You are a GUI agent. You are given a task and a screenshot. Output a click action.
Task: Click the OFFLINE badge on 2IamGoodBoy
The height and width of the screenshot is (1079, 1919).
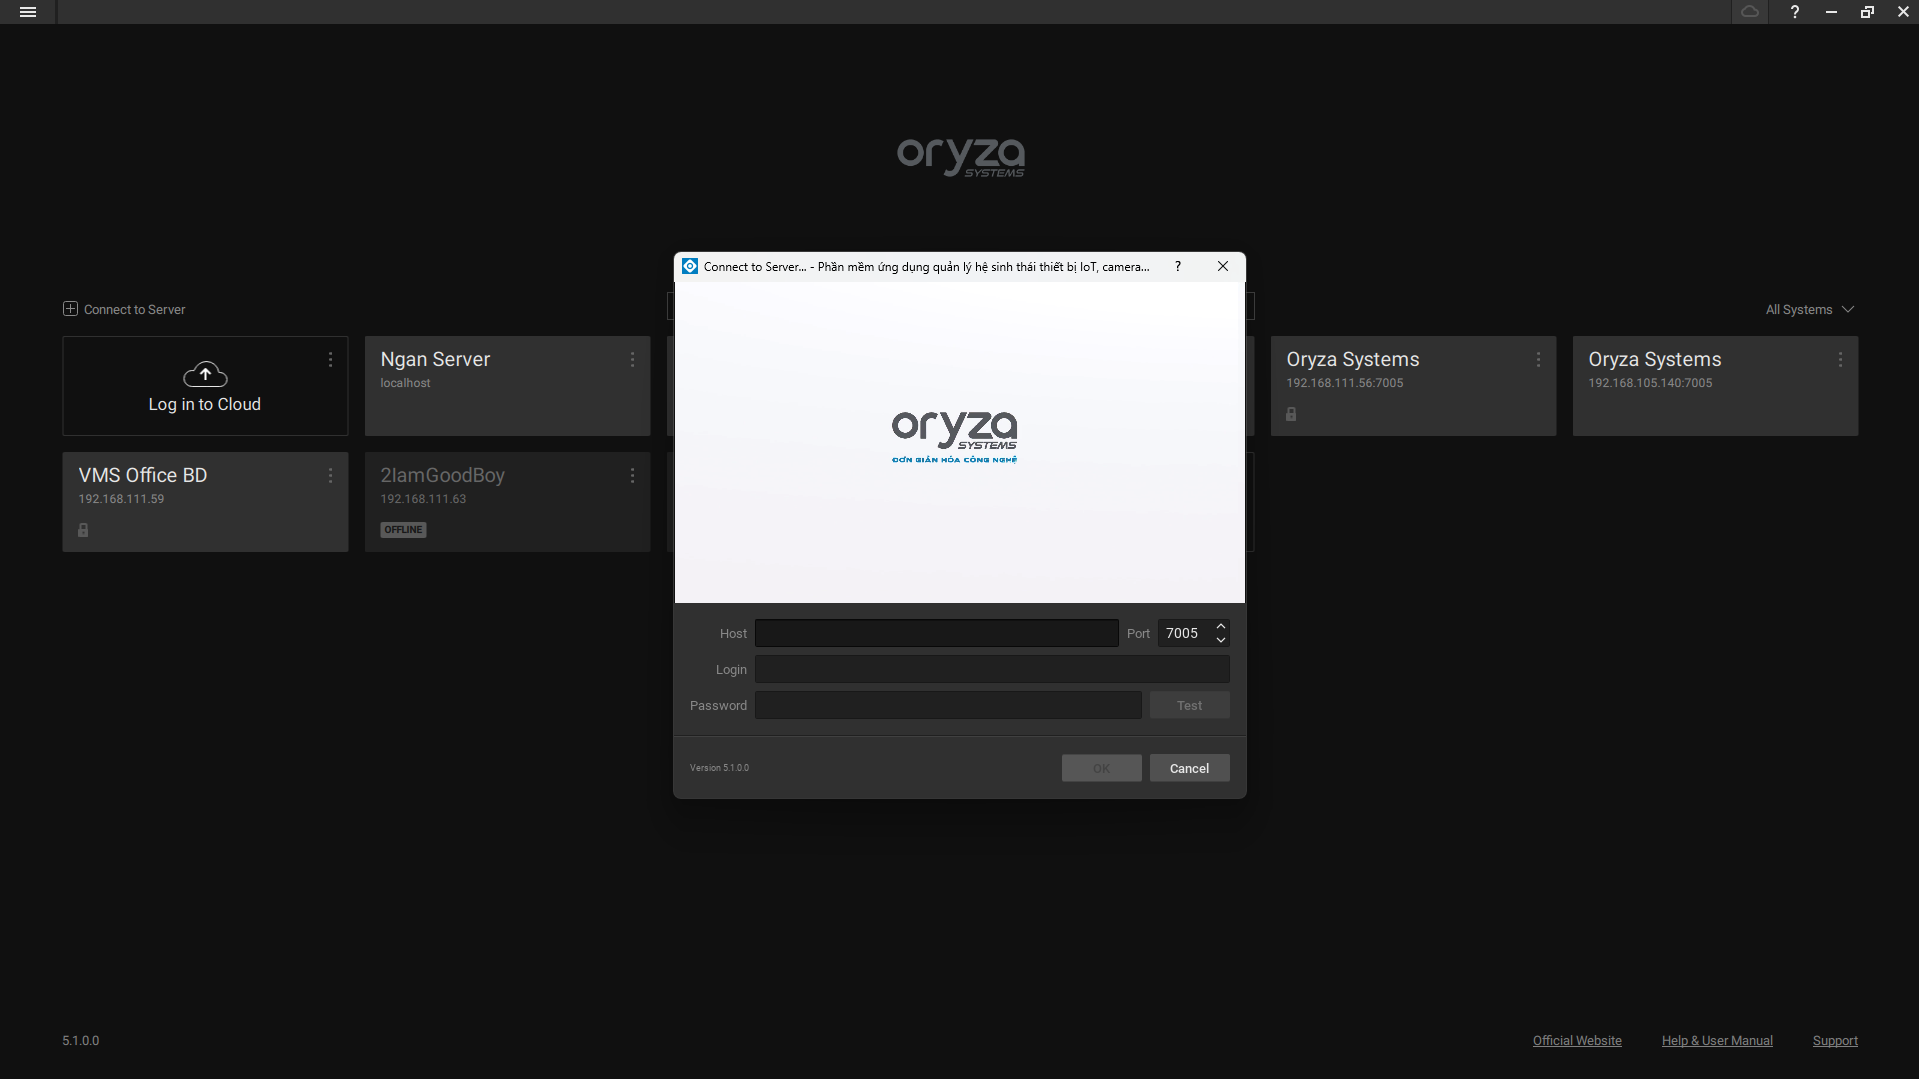(403, 530)
